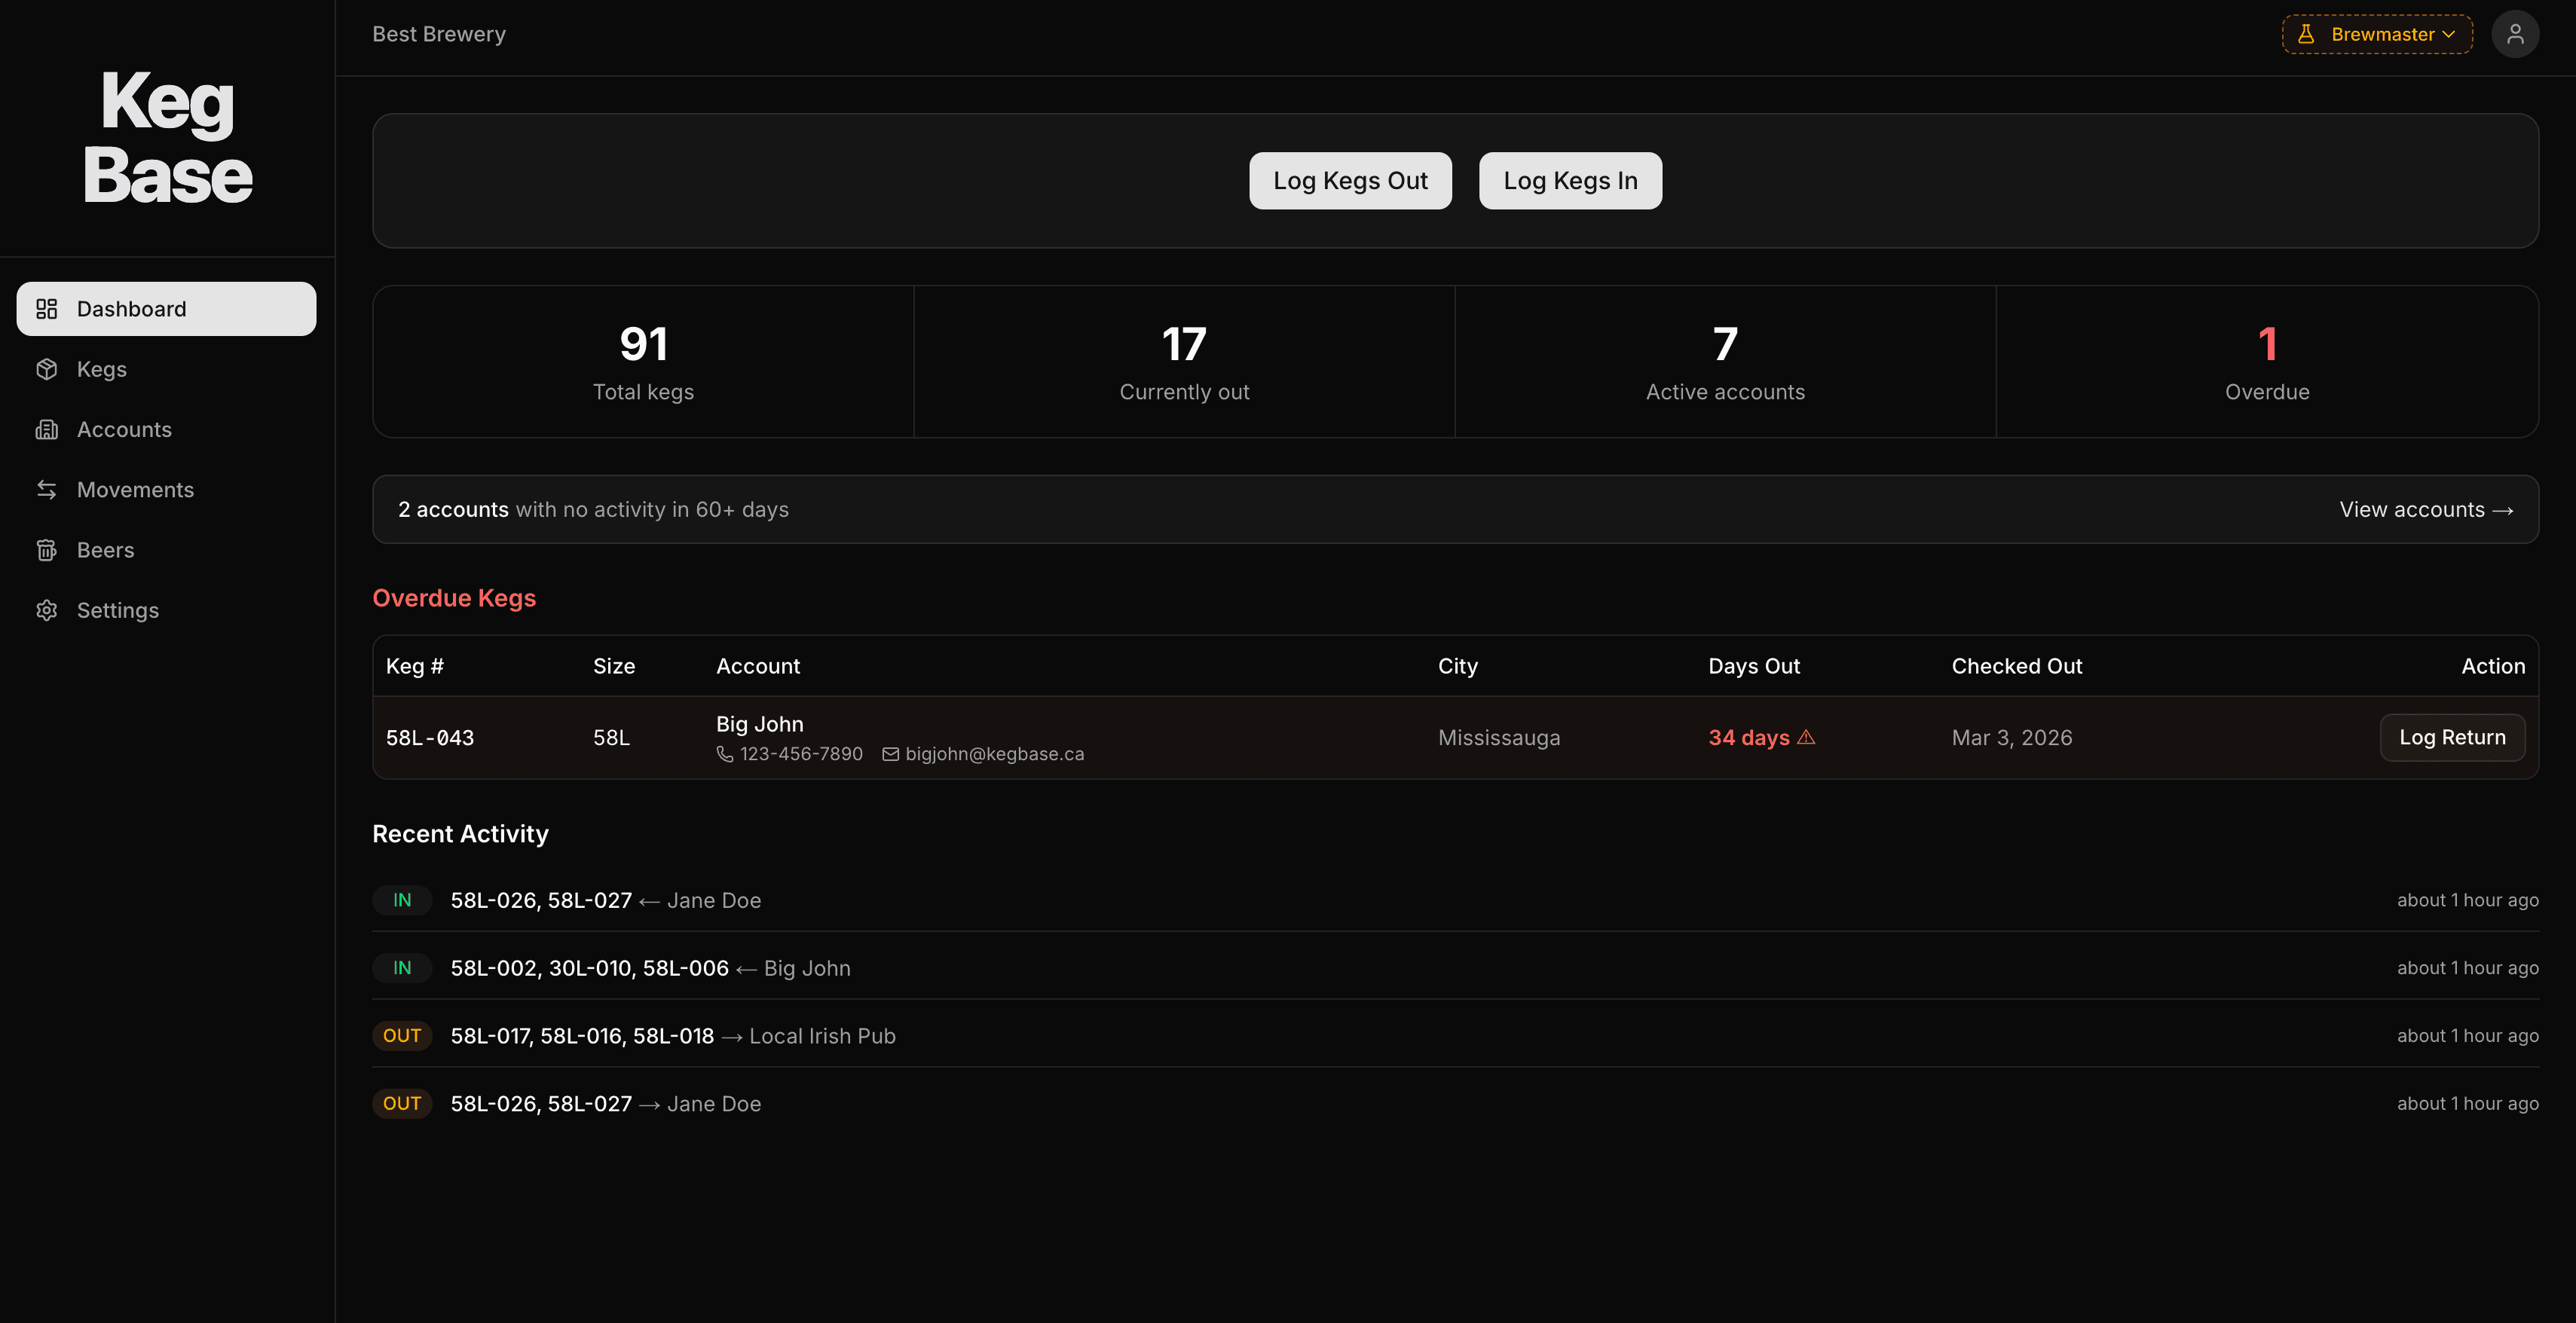Screen dimensions: 2576x1323
Task: Select the Currently out stat card
Action: point(1184,362)
